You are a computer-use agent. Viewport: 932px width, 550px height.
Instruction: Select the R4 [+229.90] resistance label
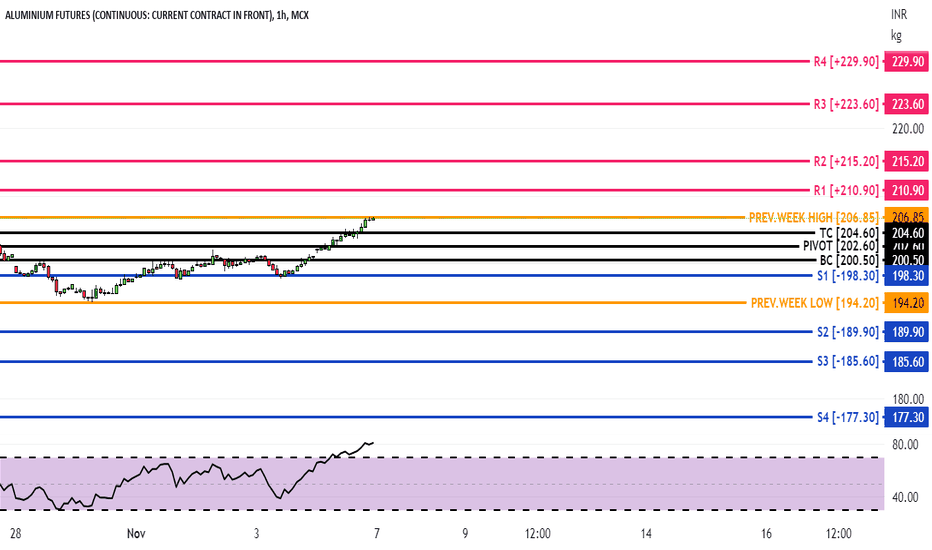click(x=846, y=61)
